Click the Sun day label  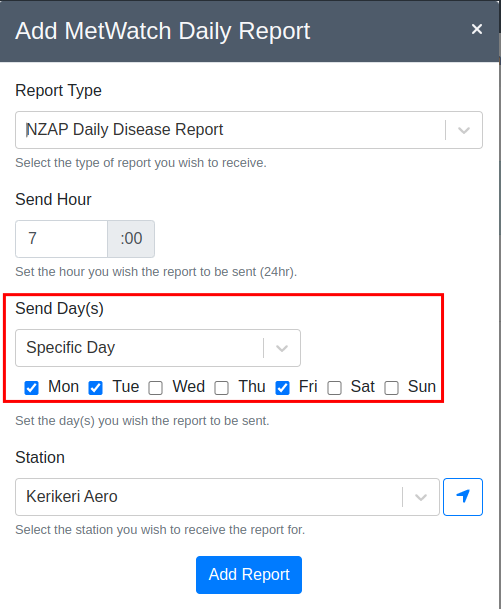point(422,387)
